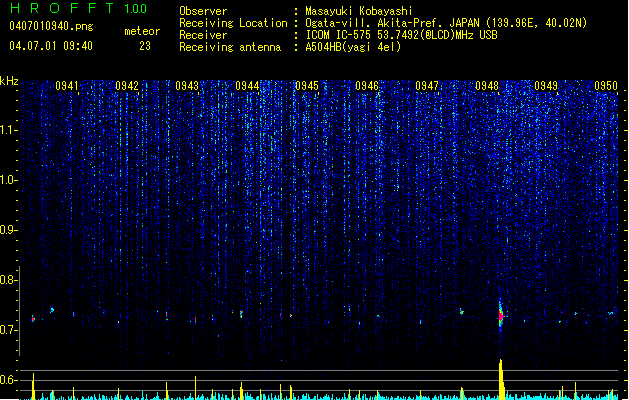The width and height of the screenshot is (629, 400).
Task: Select the observer name Masayuki Kobayashi
Action: (x=359, y=11)
